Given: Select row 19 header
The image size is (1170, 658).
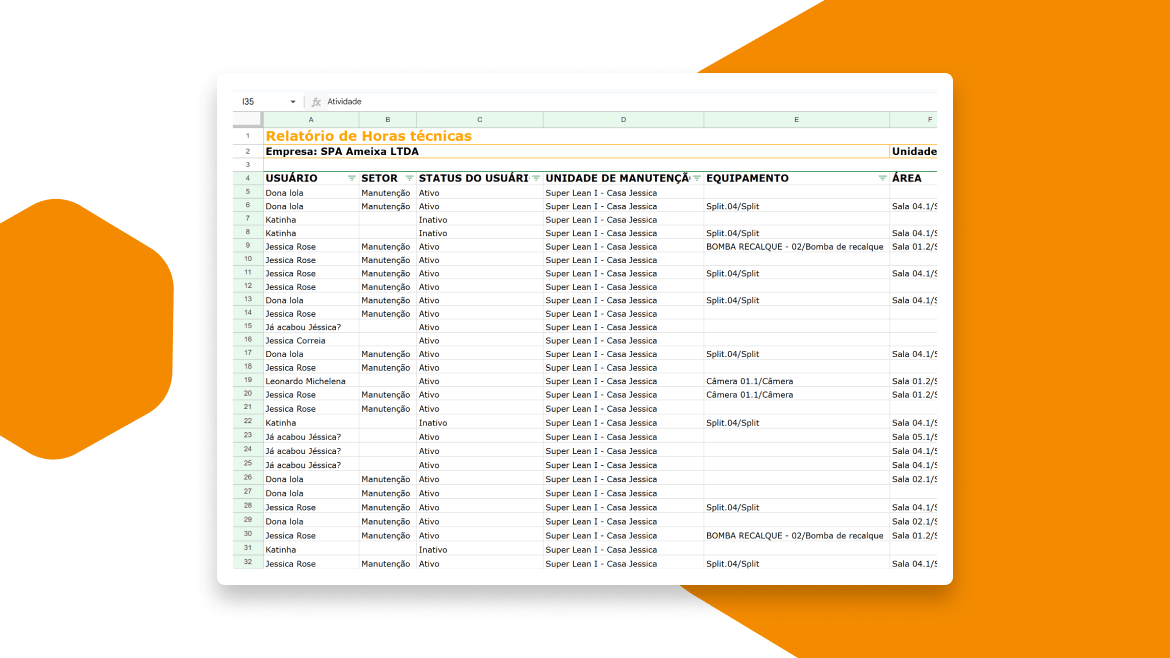Looking at the screenshot, I should tap(248, 381).
